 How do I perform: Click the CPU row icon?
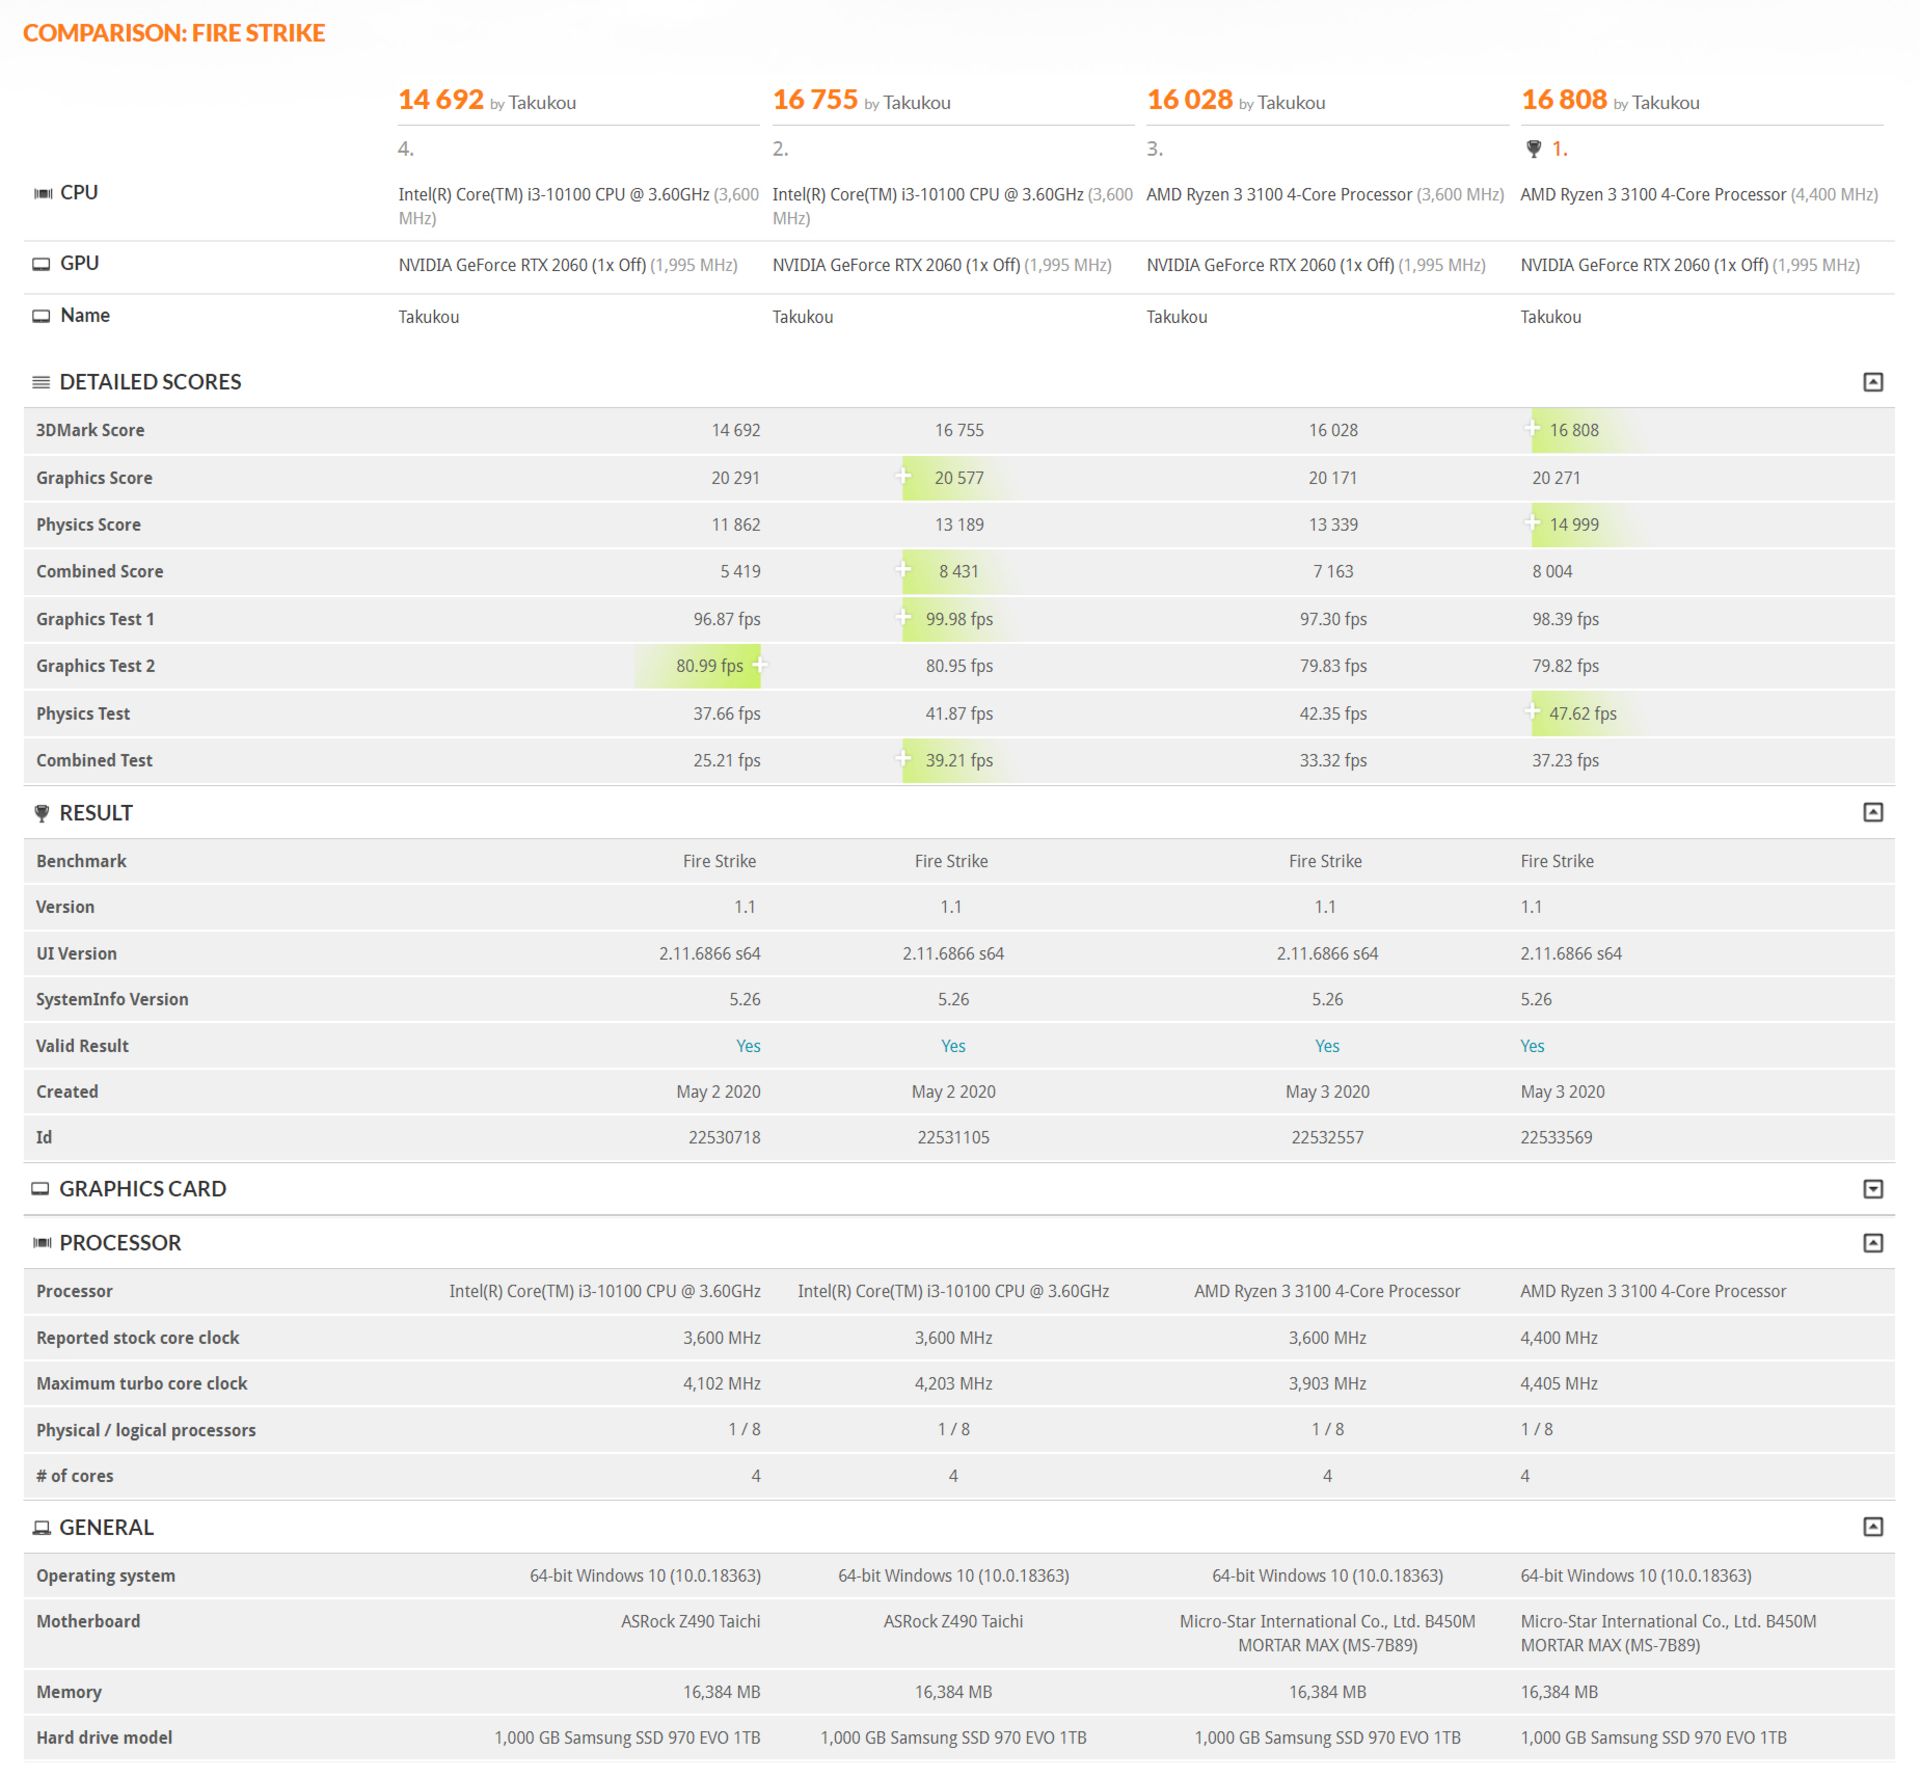[41, 192]
